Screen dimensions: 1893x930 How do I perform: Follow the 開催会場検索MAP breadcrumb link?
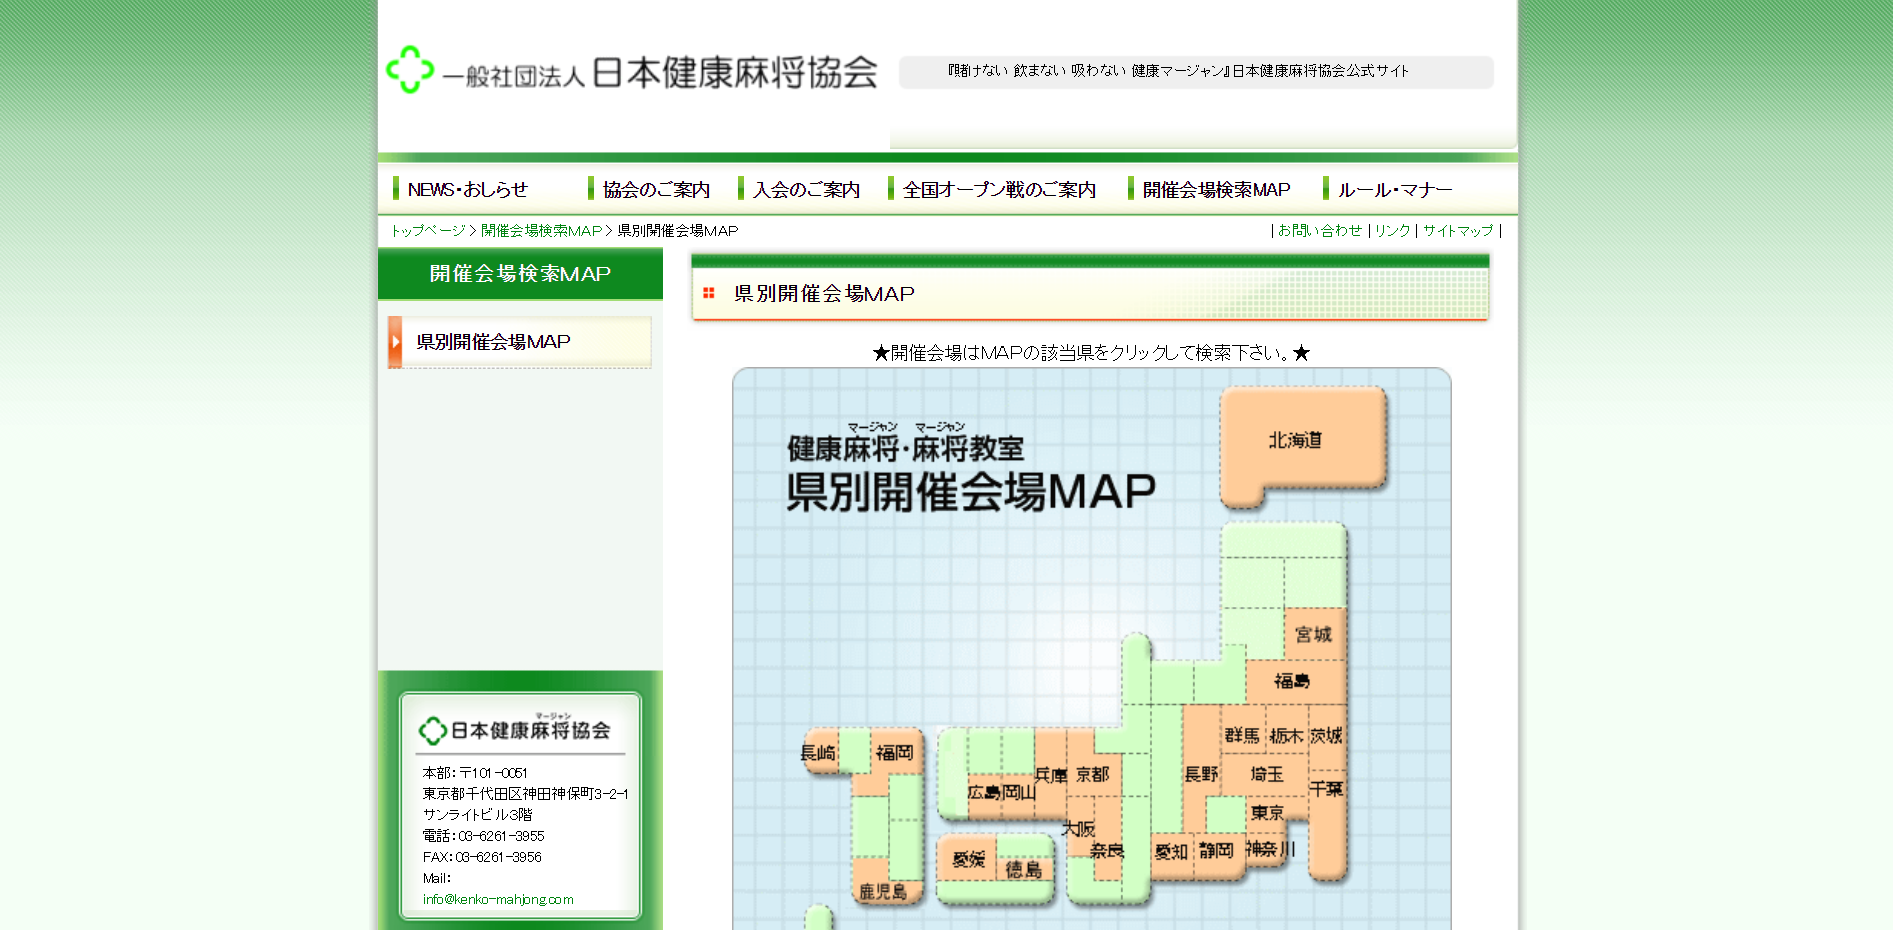(x=541, y=230)
